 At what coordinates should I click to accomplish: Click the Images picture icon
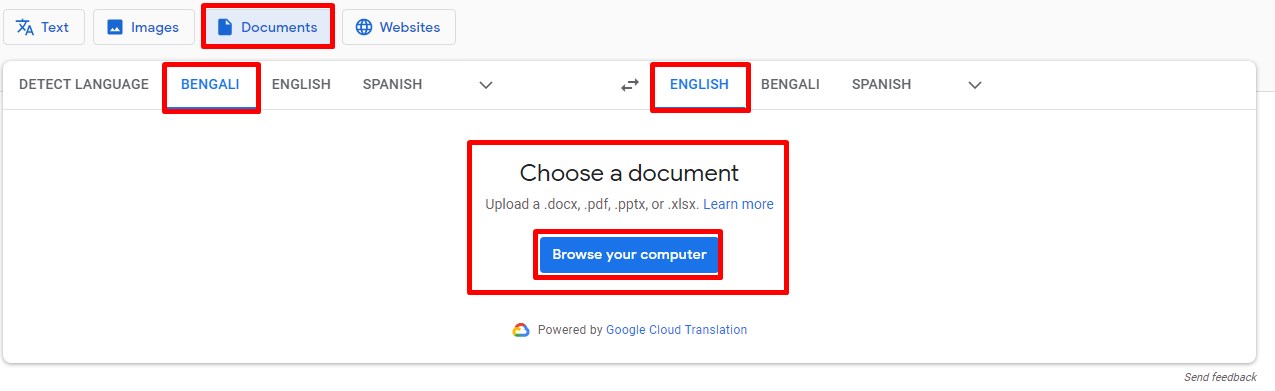point(115,28)
